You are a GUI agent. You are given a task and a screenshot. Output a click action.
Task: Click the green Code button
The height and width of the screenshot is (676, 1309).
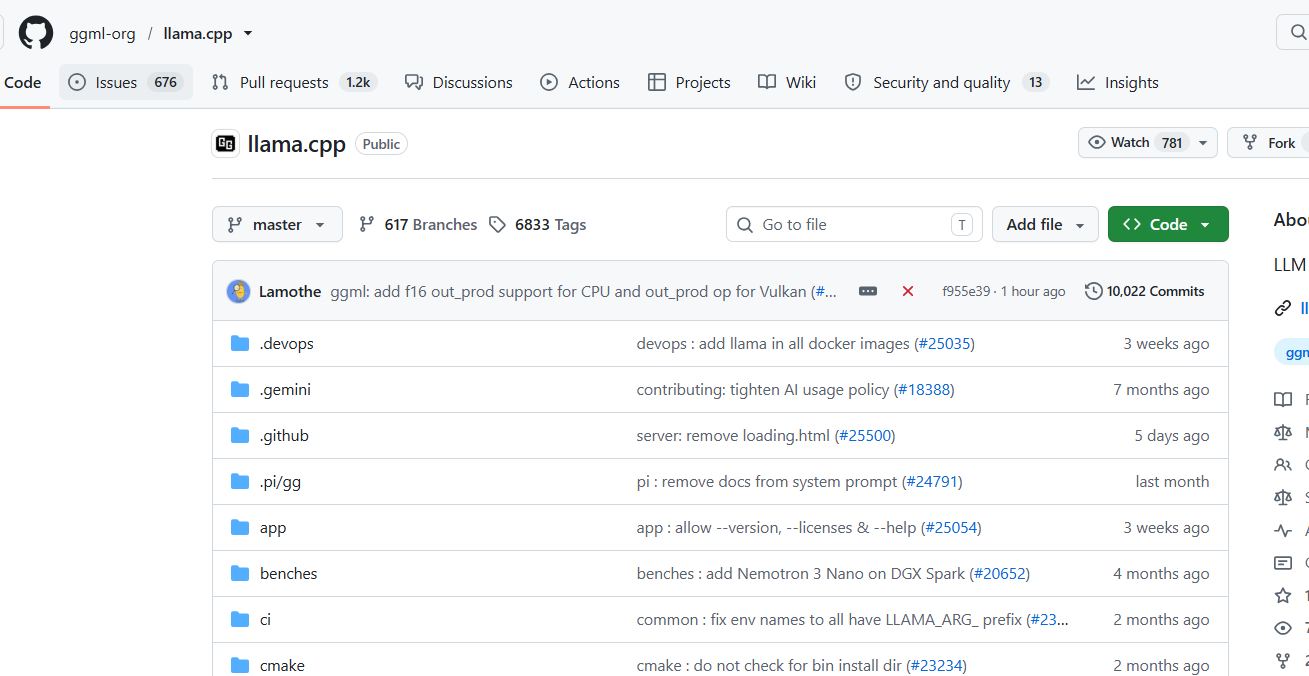[1168, 224]
